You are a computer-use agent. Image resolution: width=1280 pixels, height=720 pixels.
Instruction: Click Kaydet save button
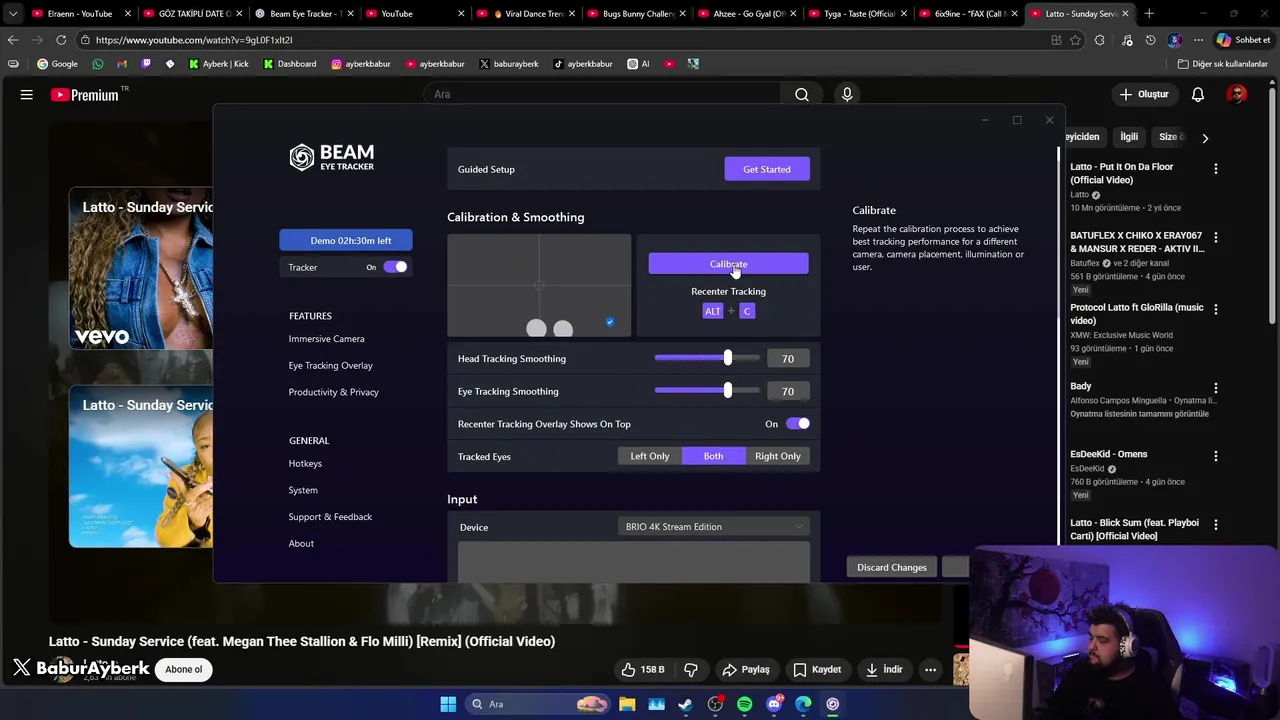coord(817,669)
